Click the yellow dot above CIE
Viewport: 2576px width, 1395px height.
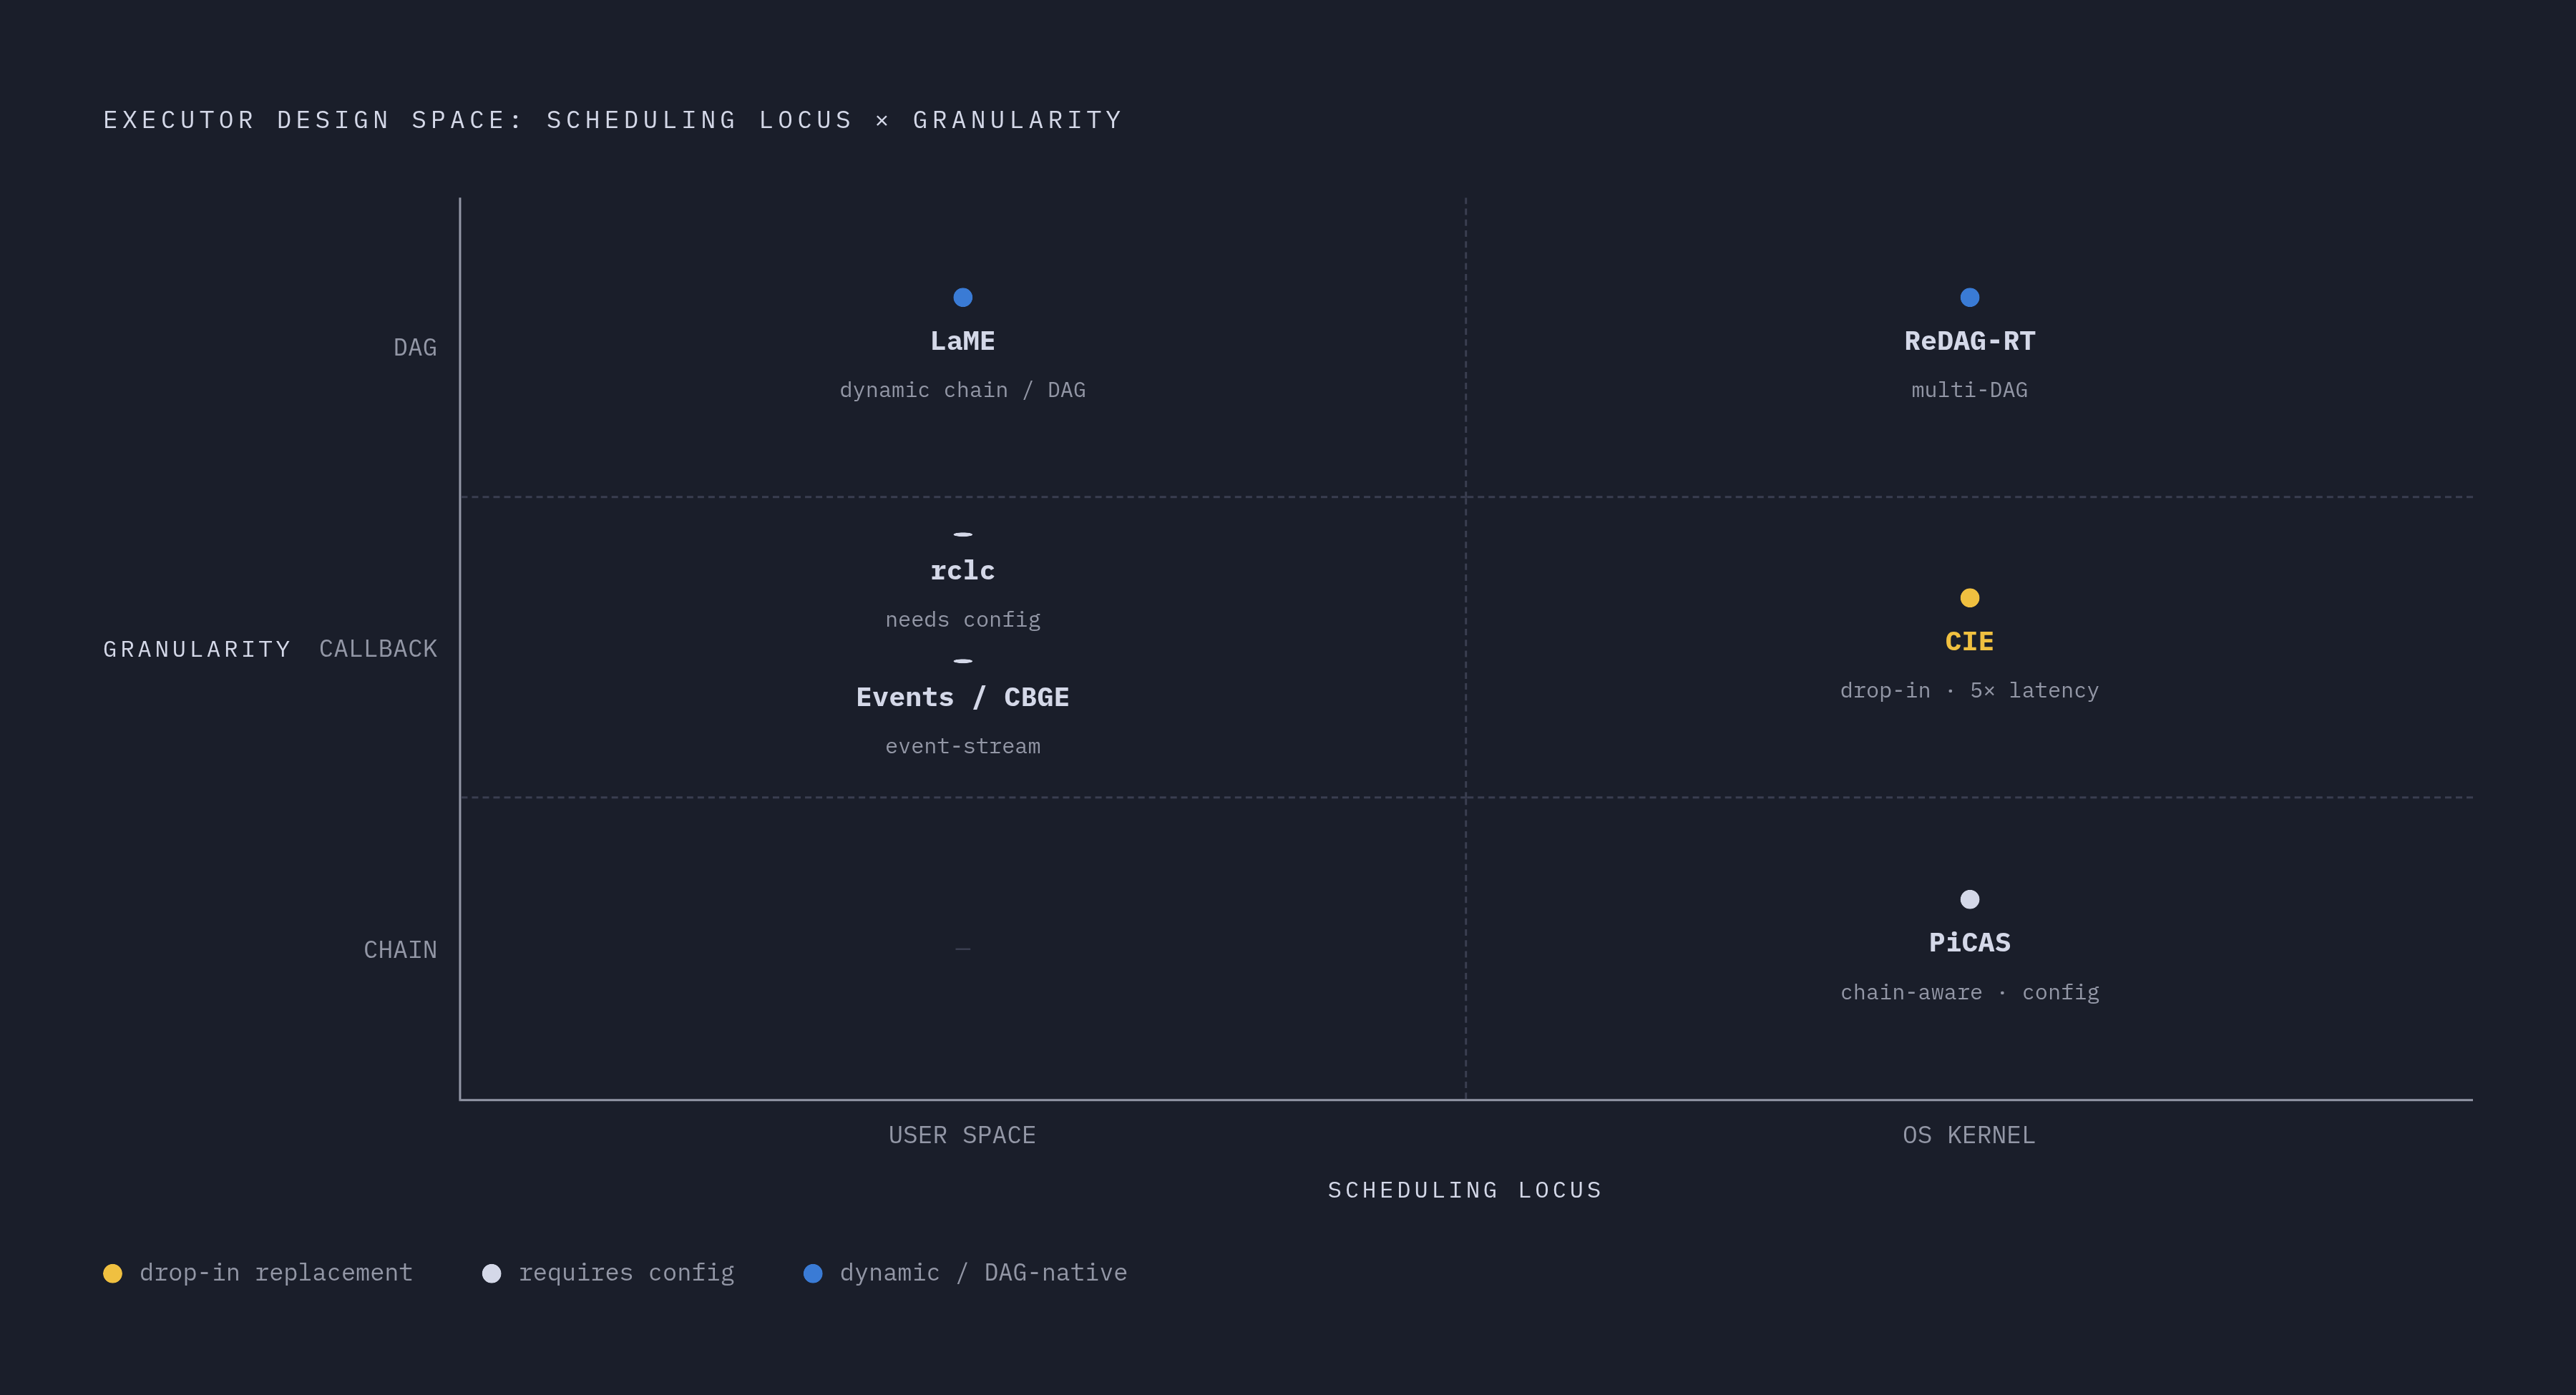point(1970,598)
